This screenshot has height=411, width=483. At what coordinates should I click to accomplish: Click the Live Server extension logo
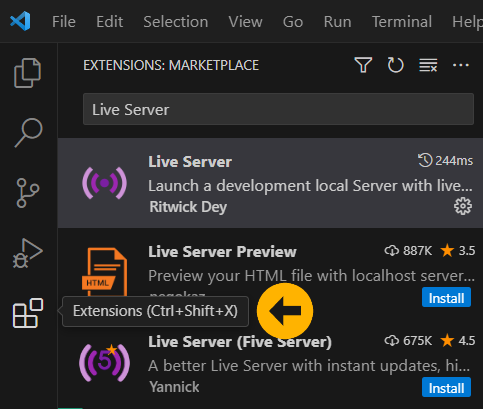point(104,183)
